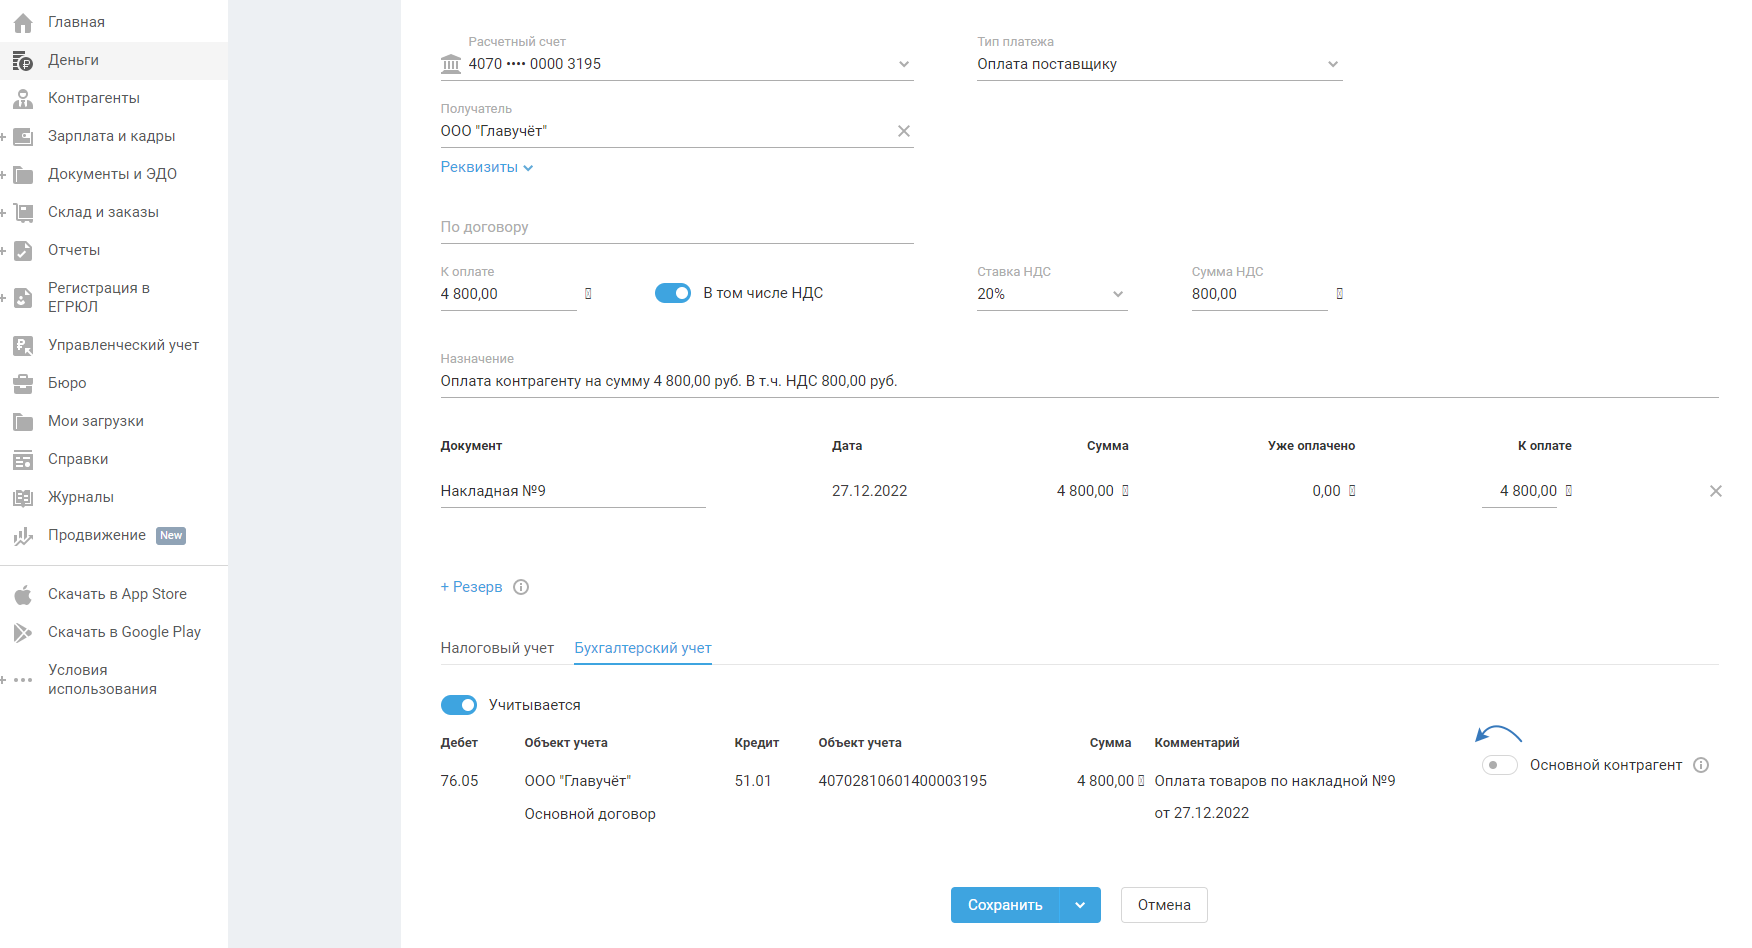Click the Главная home icon in sidebar
Image resolution: width=1752 pixels, height=948 pixels.
click(23, 22)
